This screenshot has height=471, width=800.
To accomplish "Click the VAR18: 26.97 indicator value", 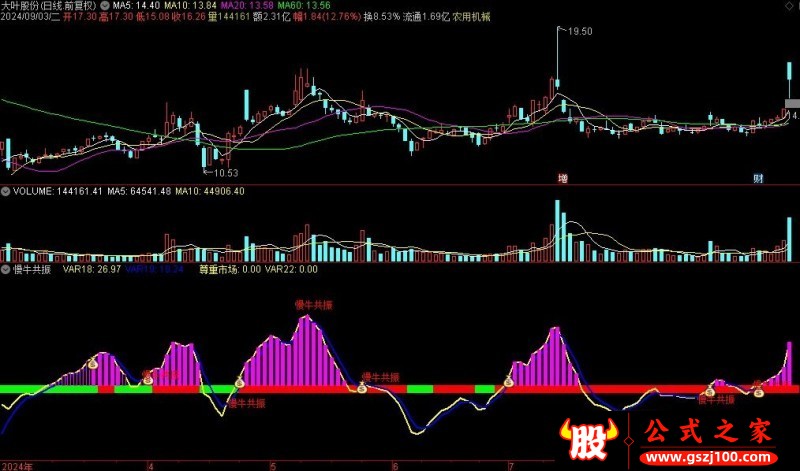I will pos(92,269).
